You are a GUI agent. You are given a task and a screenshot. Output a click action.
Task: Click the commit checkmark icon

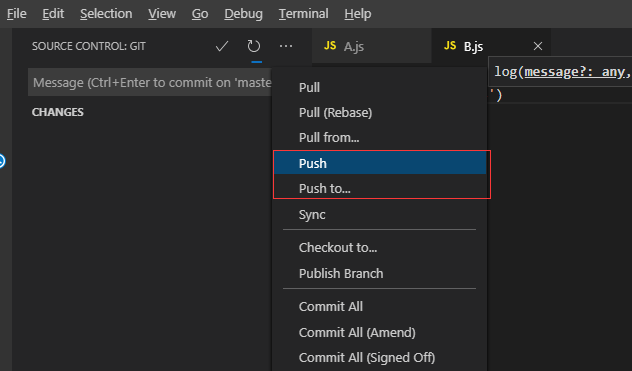click(x=222, y=46)
